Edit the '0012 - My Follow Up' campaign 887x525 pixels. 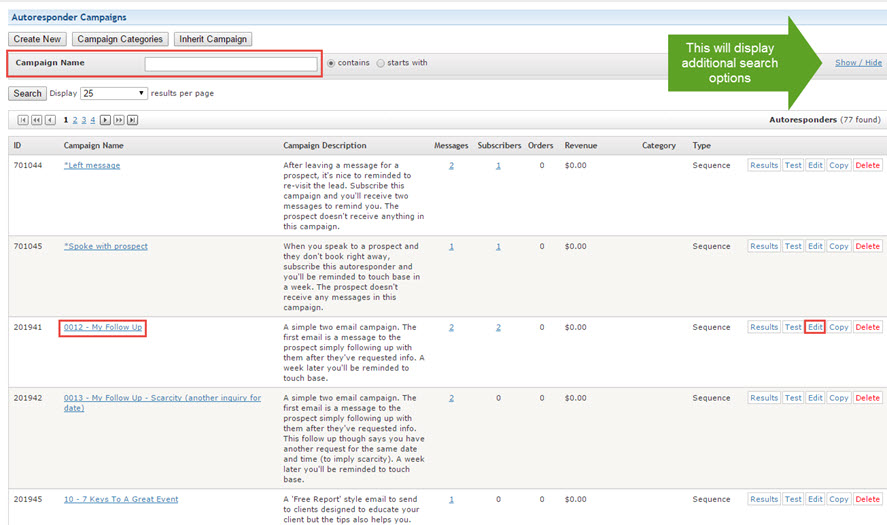click(x=815, y=327)
